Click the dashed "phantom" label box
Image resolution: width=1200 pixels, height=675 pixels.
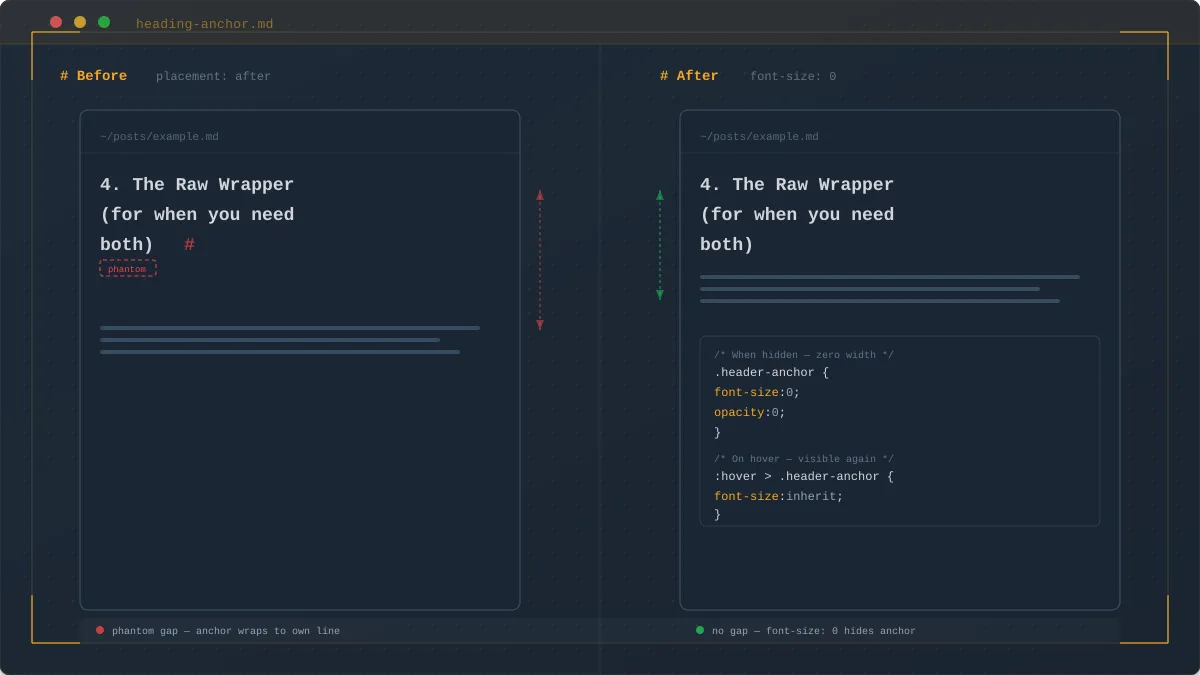point(128,268)
